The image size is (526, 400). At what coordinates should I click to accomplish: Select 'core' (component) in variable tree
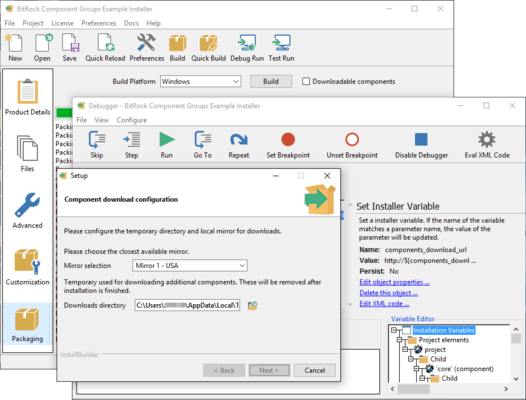pyautogui.click(x=464, y=369)
